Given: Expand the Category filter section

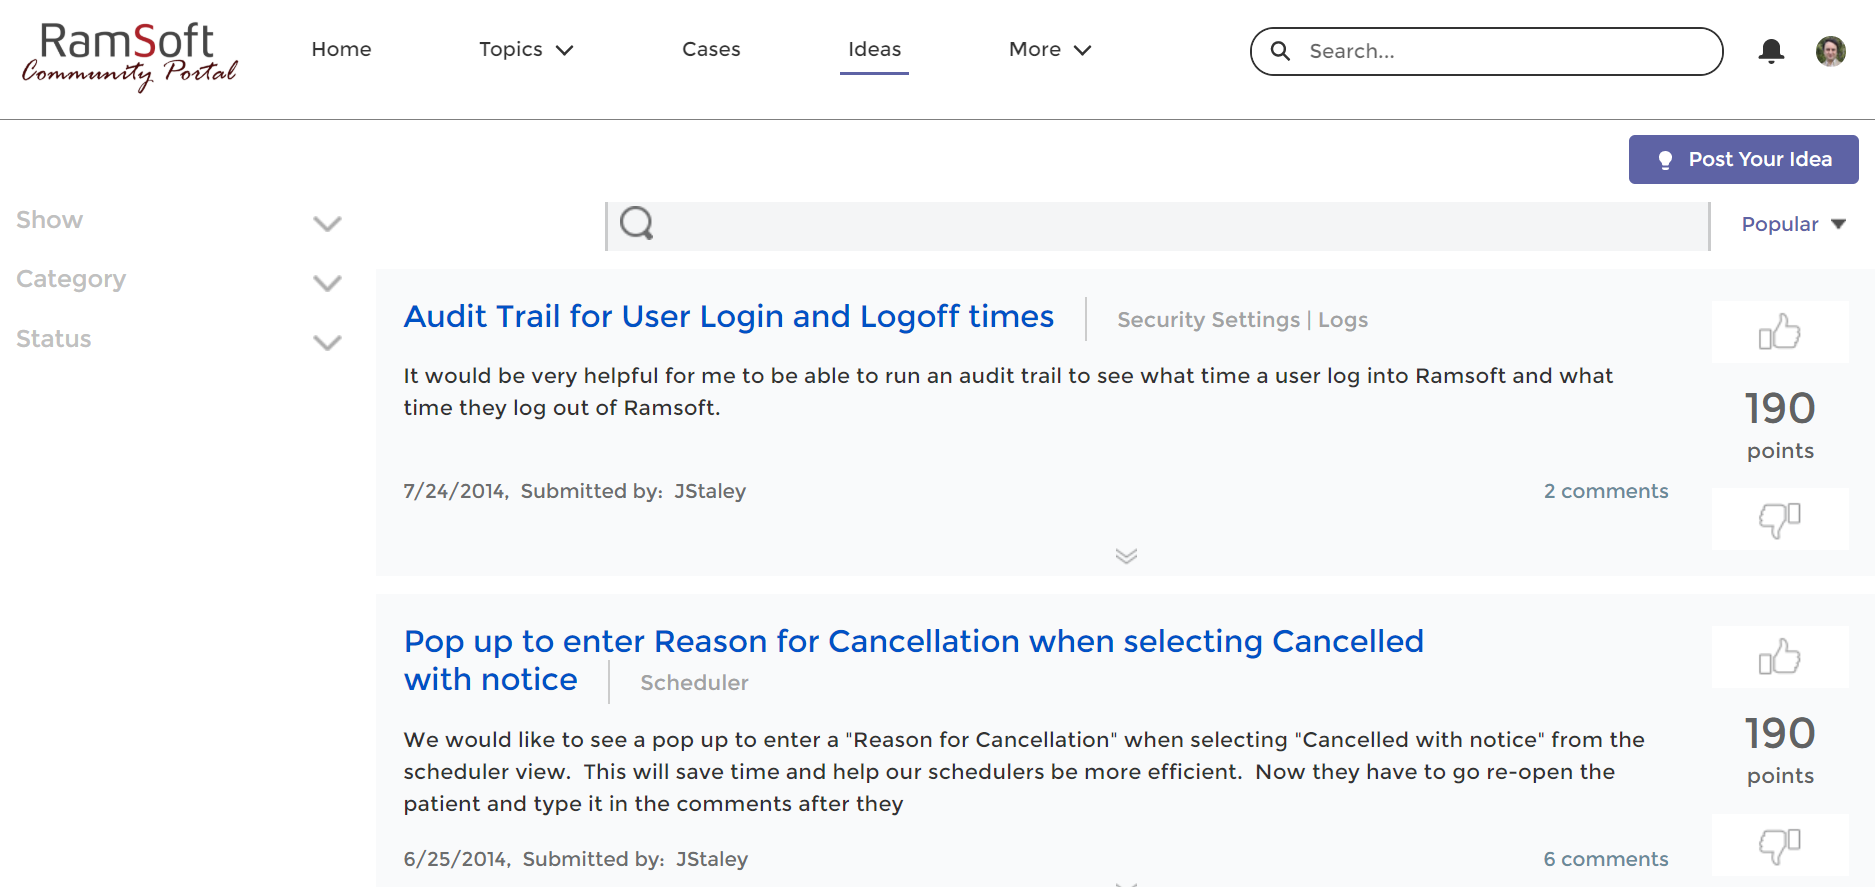Looking at the screenshot, I should pyautogui.click(x=327, y=283).
